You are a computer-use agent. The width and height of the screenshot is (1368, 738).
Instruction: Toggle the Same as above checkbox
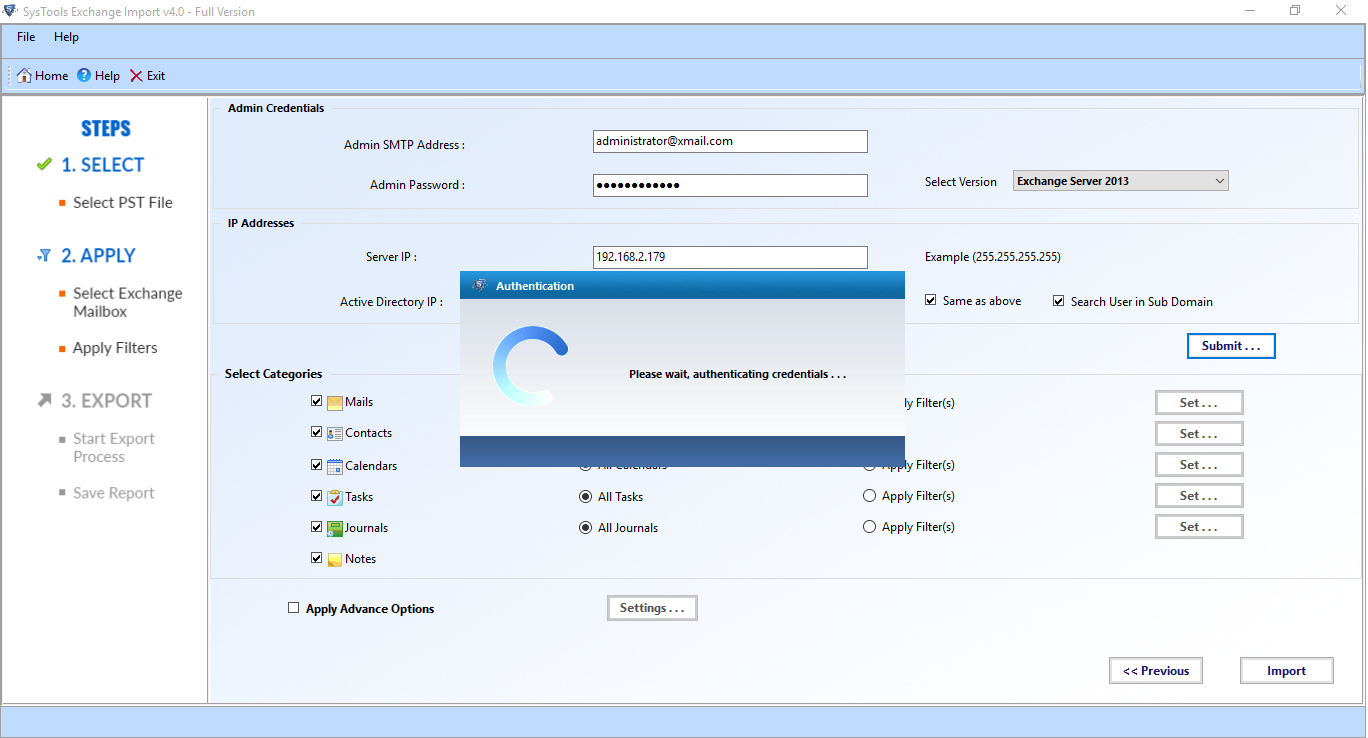[x=931, y=300]
